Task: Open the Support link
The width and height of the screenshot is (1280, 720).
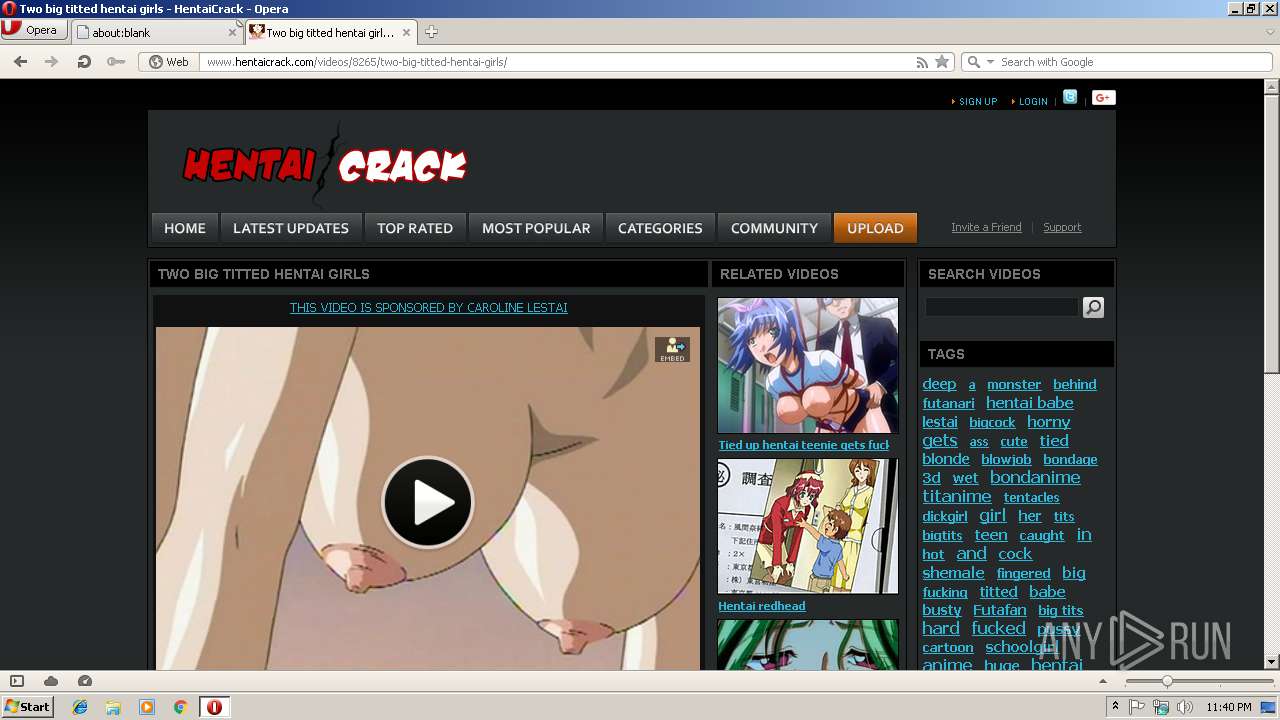Action: pyautogui.click(x=1062, y=227)
